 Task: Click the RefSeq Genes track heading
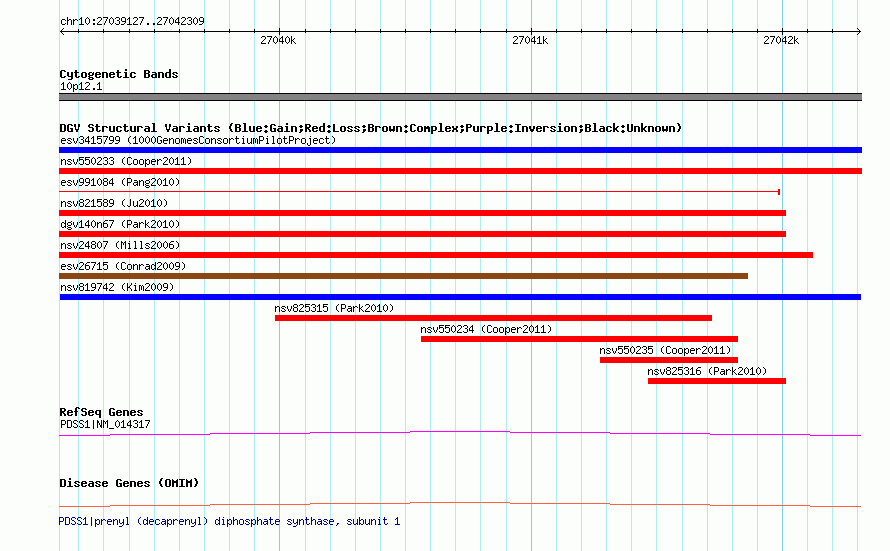coord(101,412)
